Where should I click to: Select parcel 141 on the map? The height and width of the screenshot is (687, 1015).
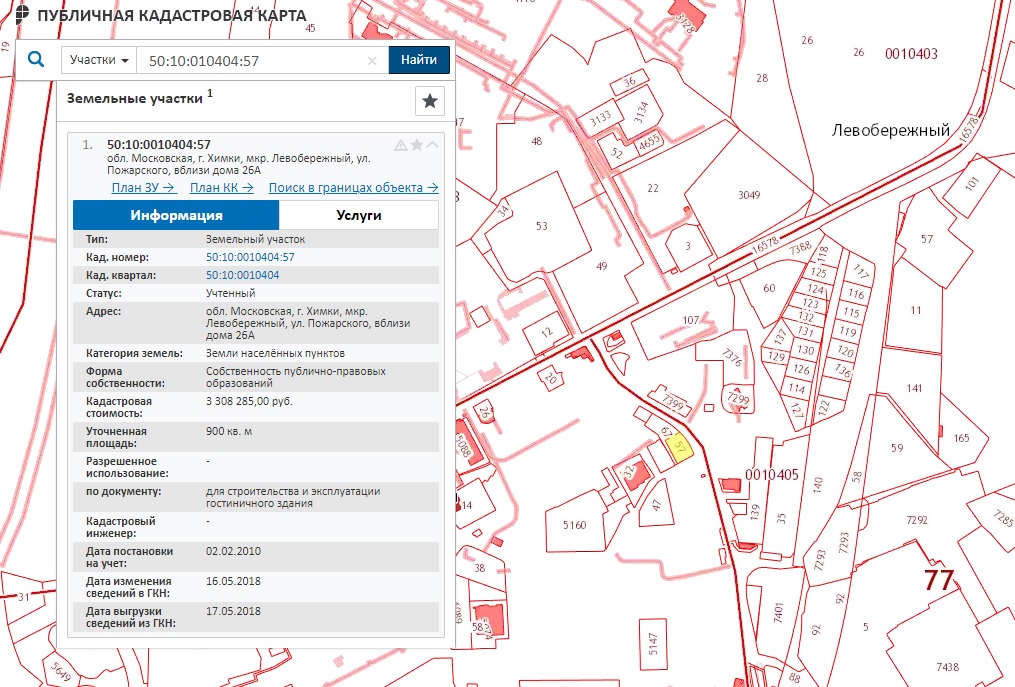tap(914, 389)
